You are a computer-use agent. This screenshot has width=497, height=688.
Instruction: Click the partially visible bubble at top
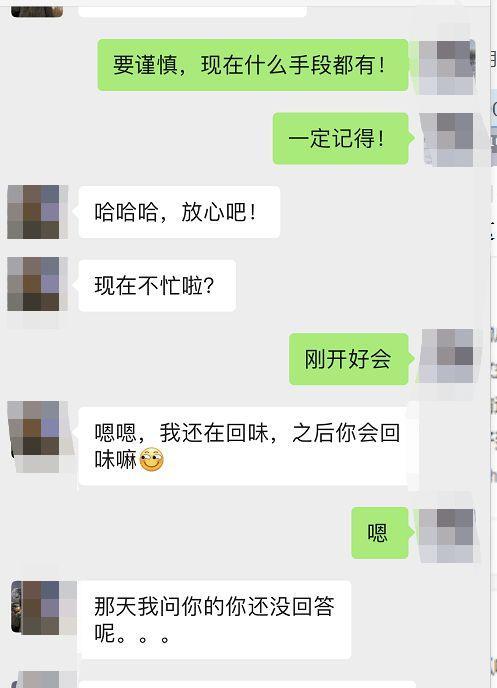pos(192,8)
